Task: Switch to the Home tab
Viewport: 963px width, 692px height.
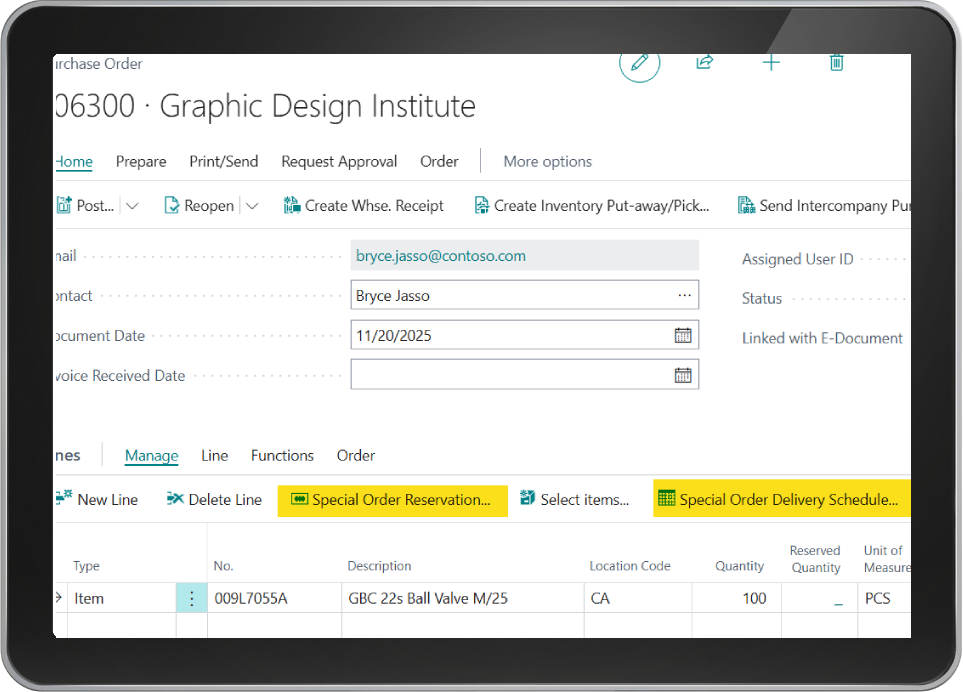Action: tap(74, 161)
